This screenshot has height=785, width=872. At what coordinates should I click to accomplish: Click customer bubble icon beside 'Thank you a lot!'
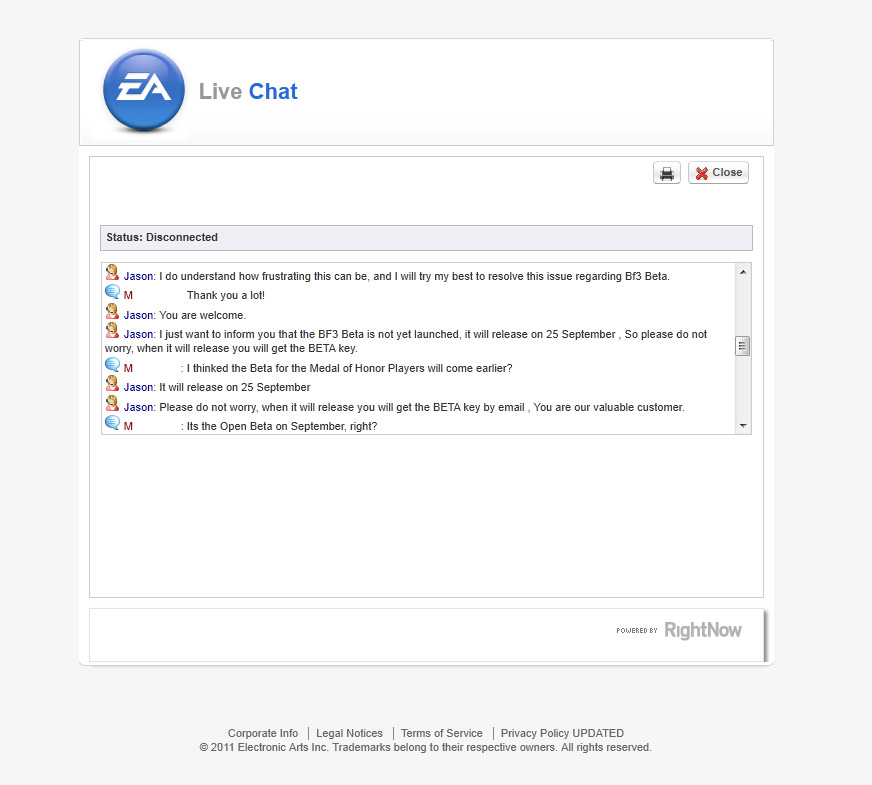click(x=112, y=292)
